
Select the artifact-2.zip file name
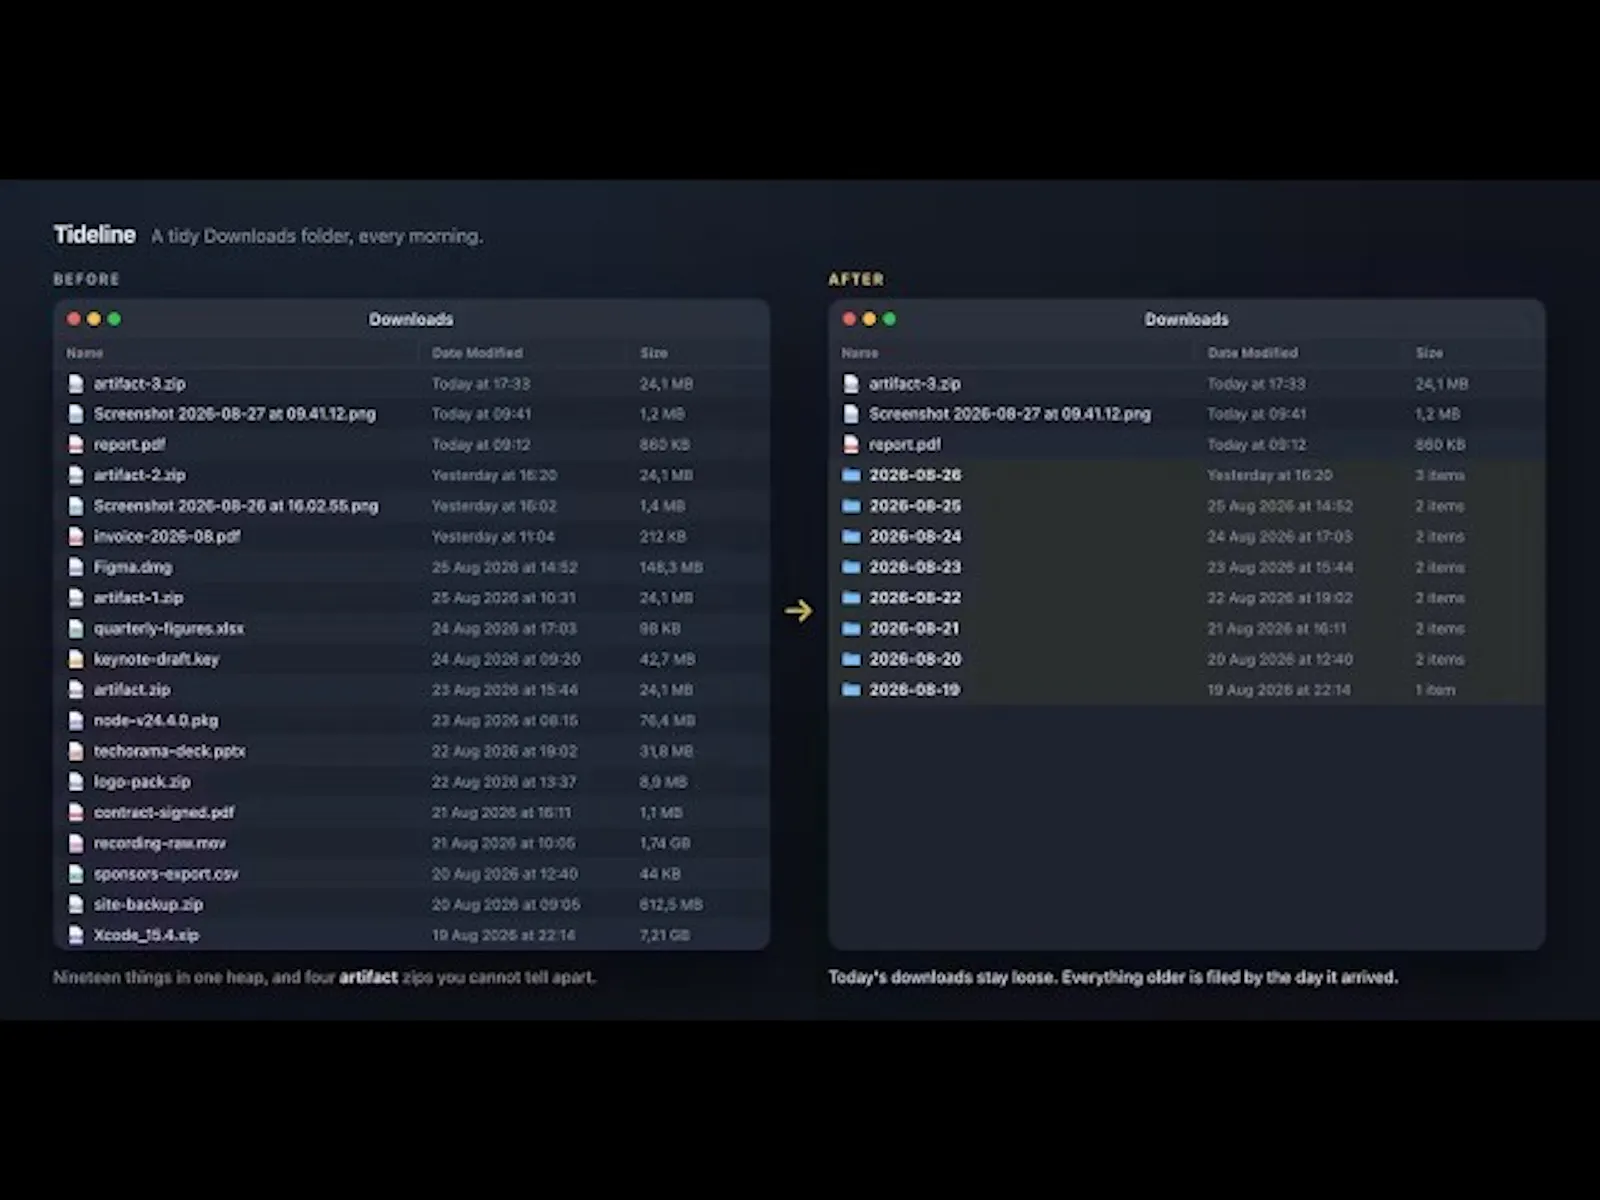[140, 475]
